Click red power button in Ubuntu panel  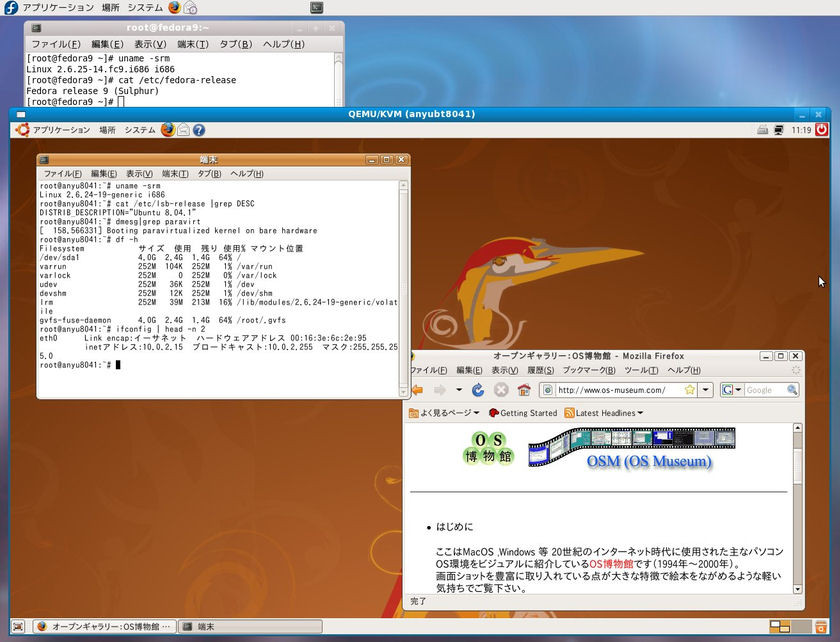821,129
